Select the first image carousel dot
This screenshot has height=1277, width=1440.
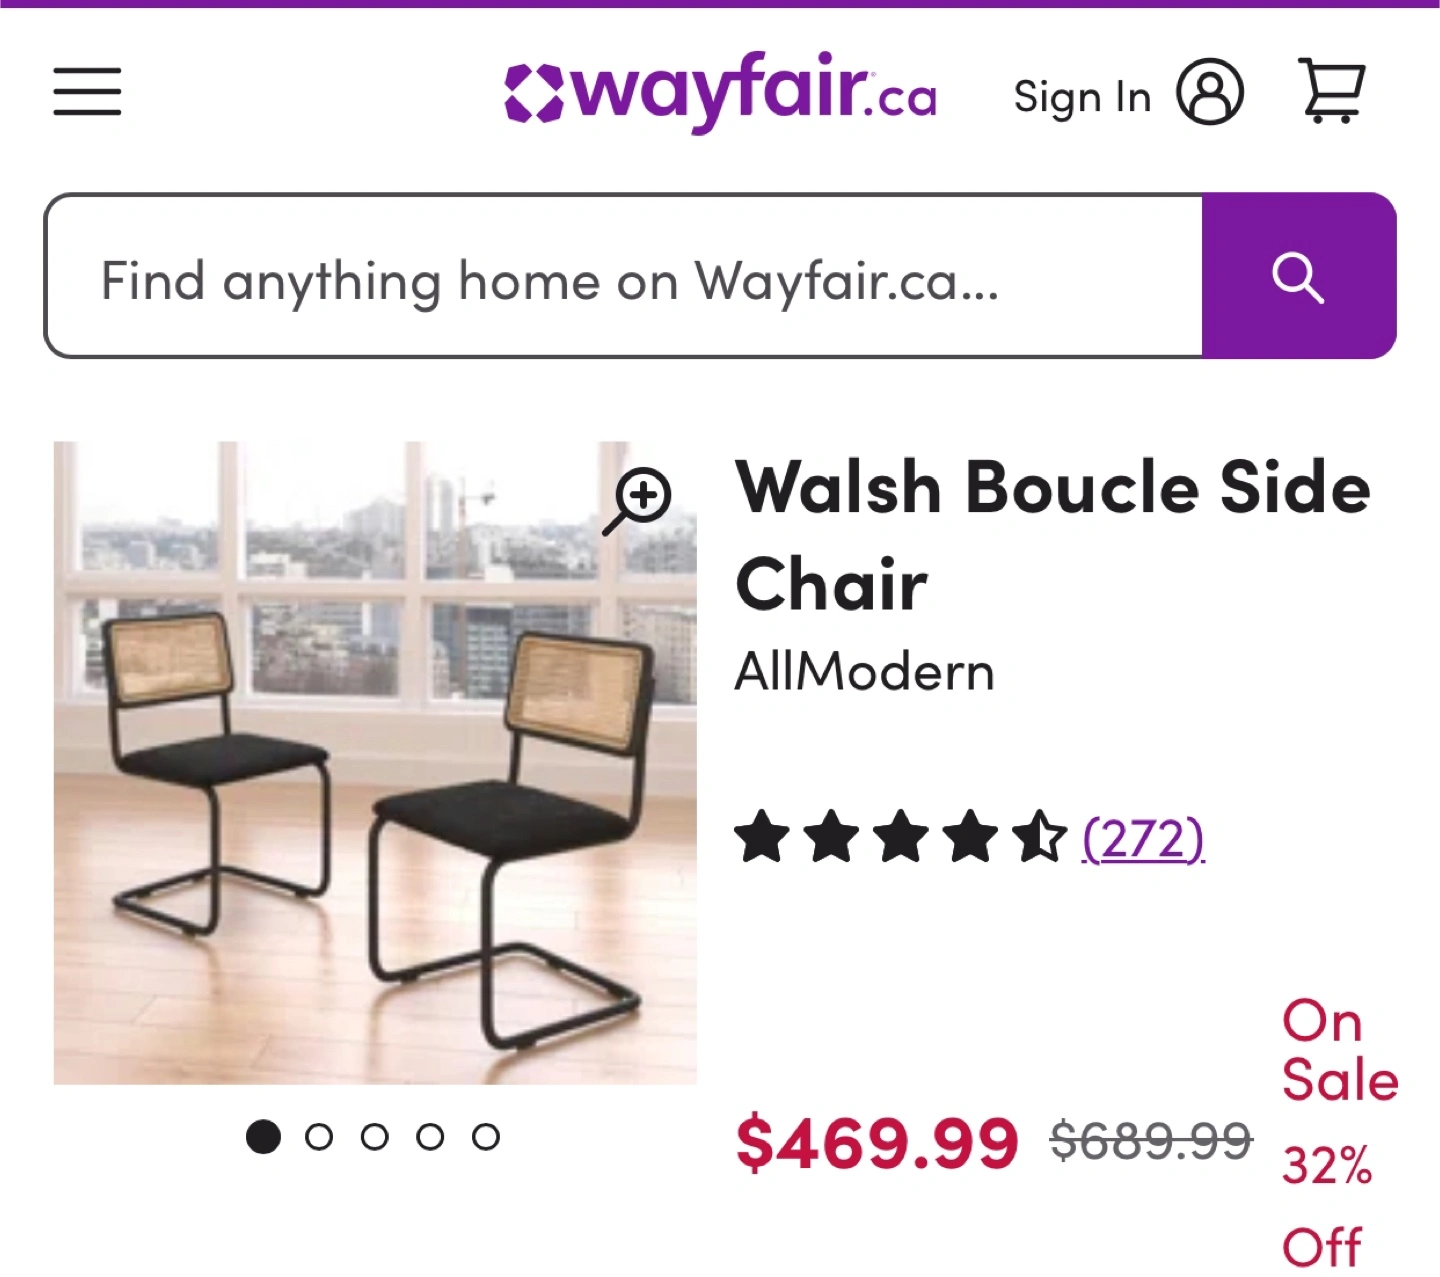[263, 1137]
